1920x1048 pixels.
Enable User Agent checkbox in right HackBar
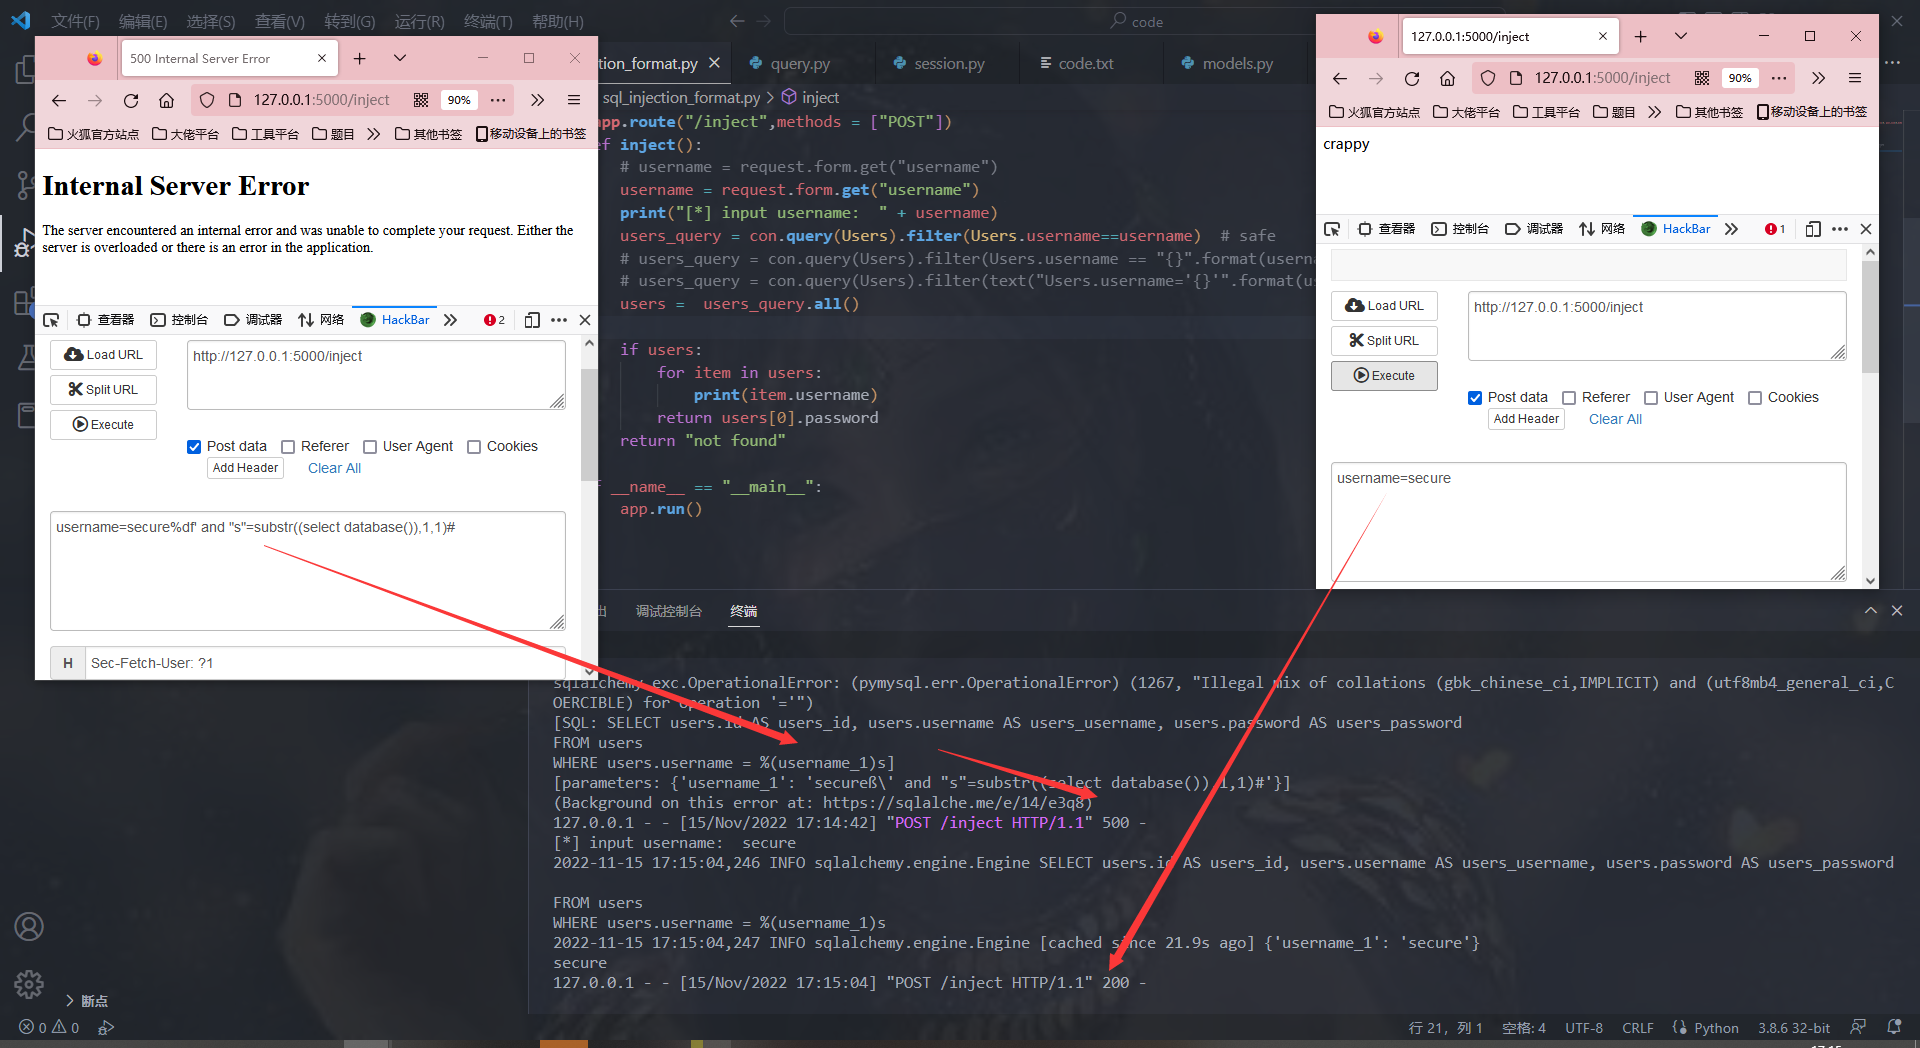pos(1651,398)
